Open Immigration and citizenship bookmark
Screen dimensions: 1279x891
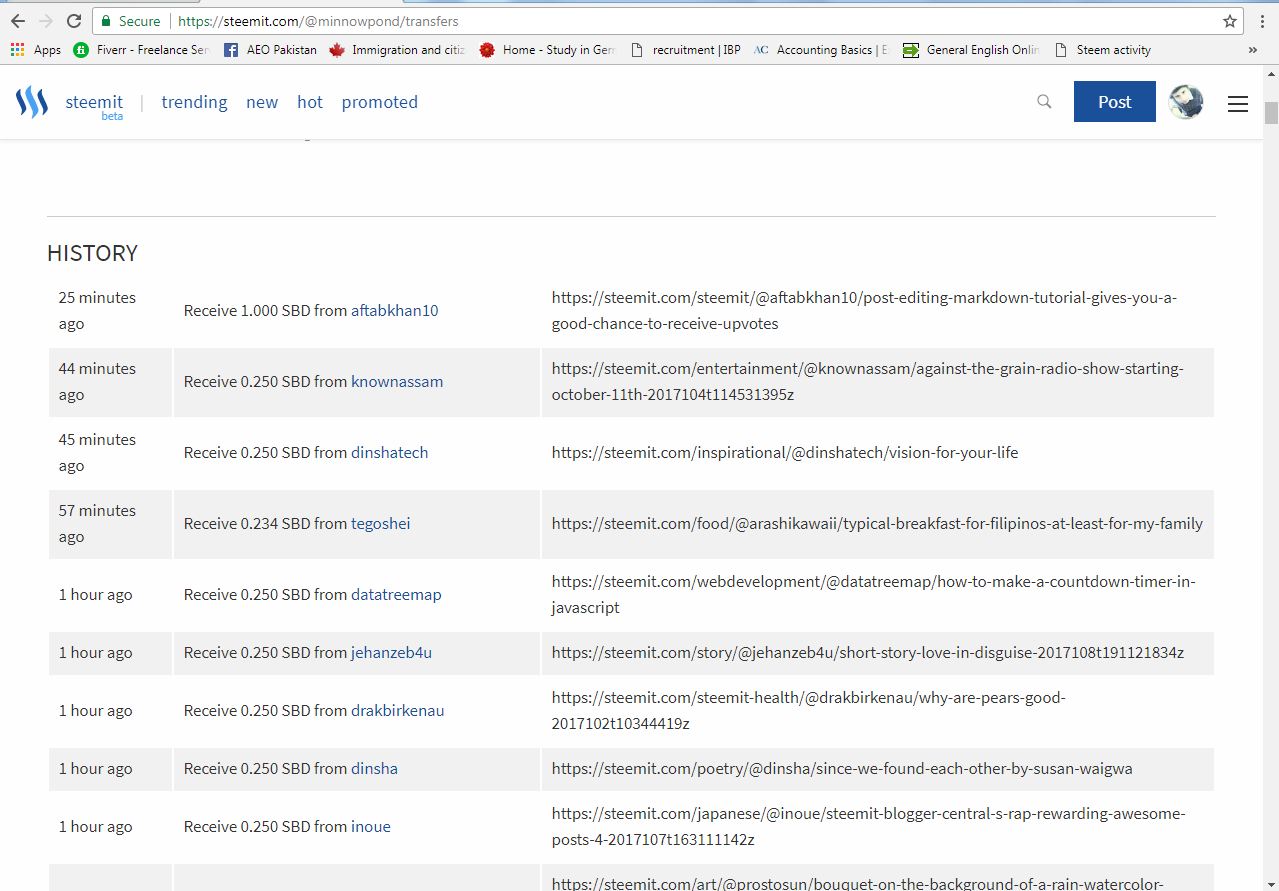(397, 50)
